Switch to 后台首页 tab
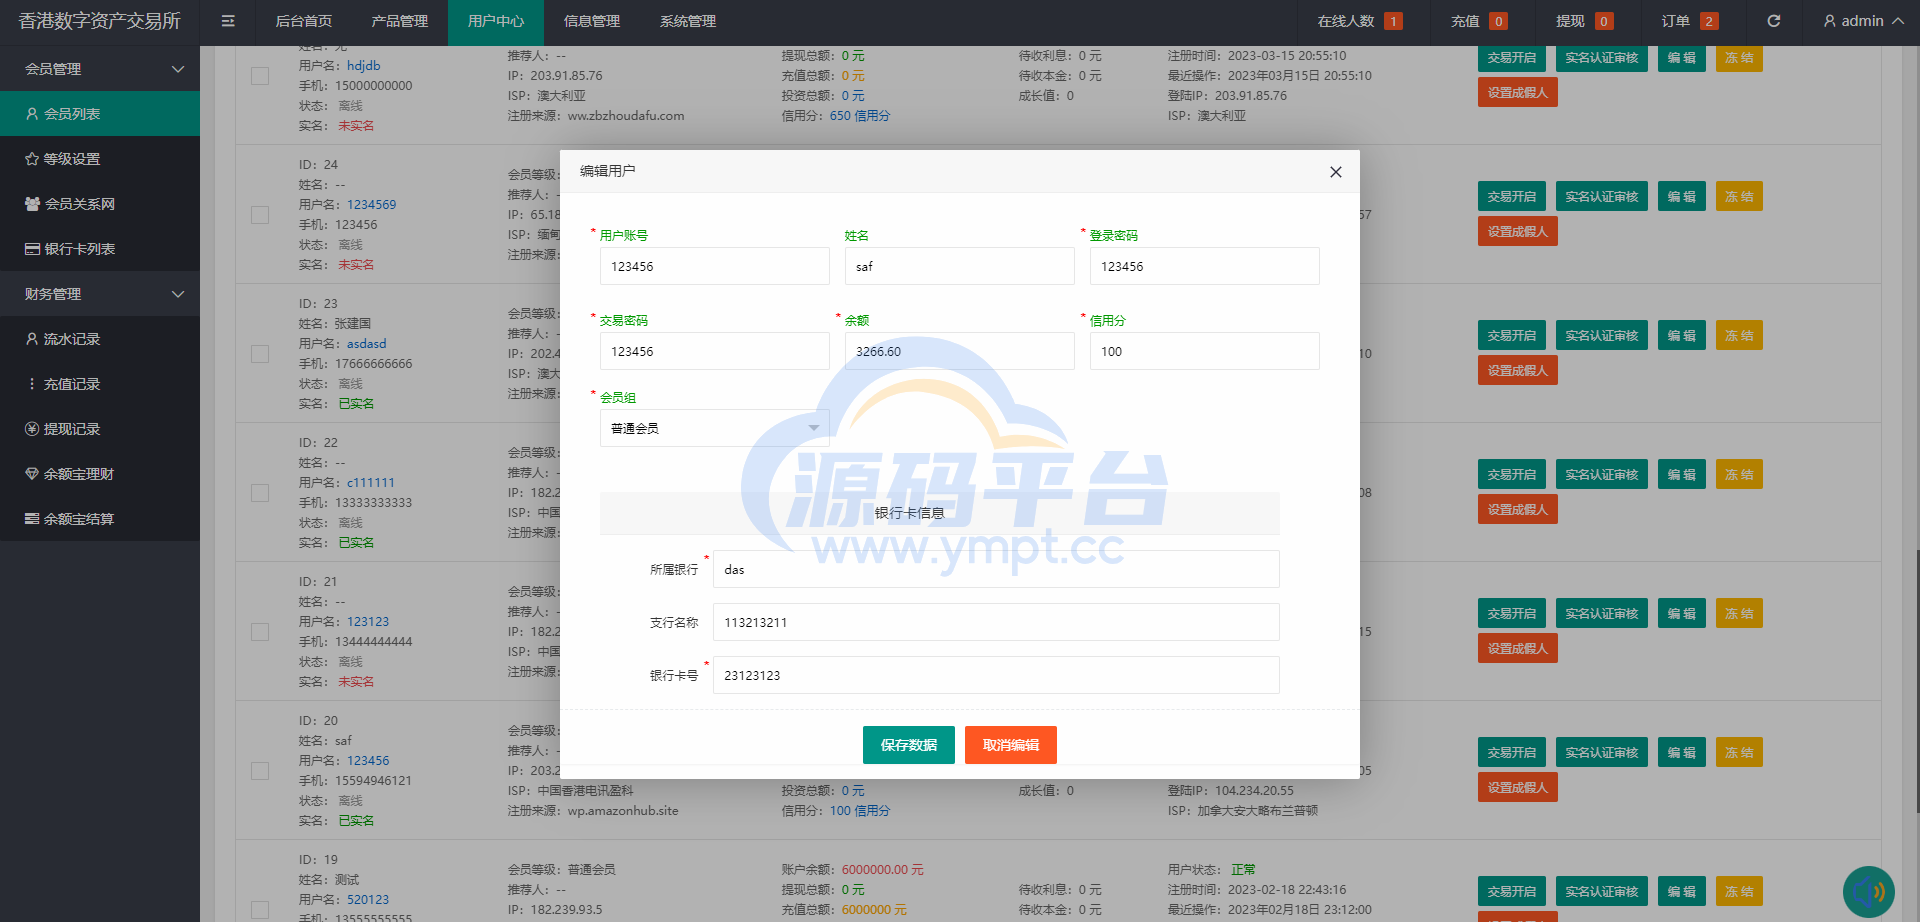 click(304, 21)
